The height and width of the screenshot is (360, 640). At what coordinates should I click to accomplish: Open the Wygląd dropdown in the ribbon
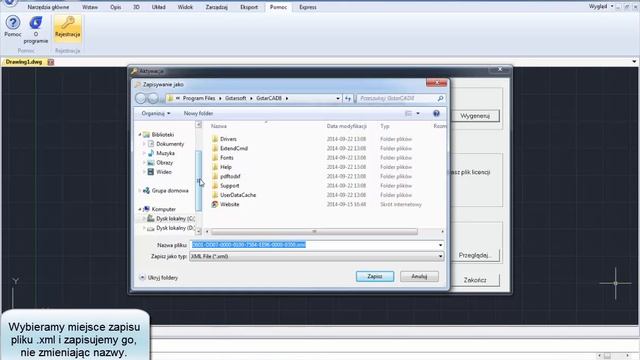[601, 7]
